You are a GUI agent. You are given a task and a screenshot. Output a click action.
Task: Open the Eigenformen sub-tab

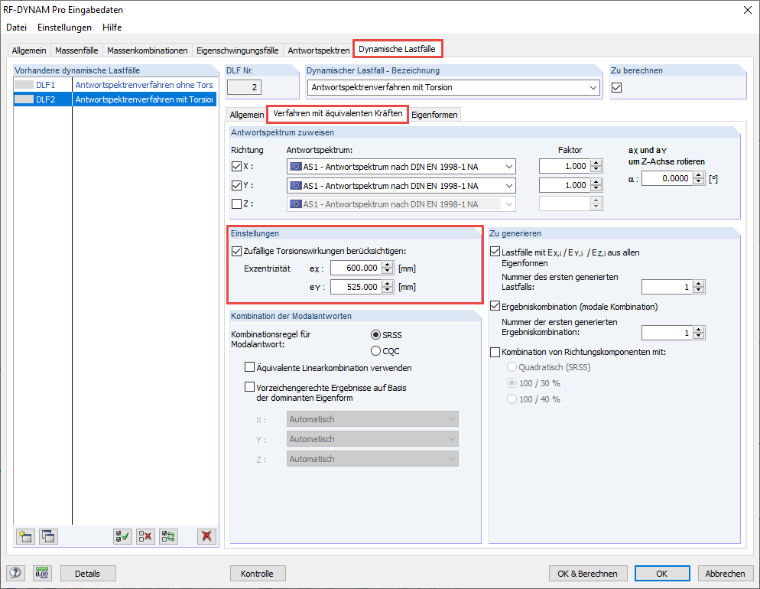click(x=434, y=115)
